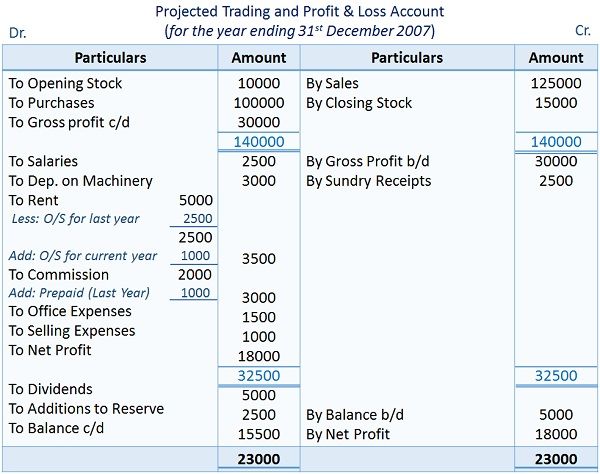Screen dimensions: 600x474
Task: Click the 'By Gross Profit b/d' entry
Action: [x=368, y=161]
